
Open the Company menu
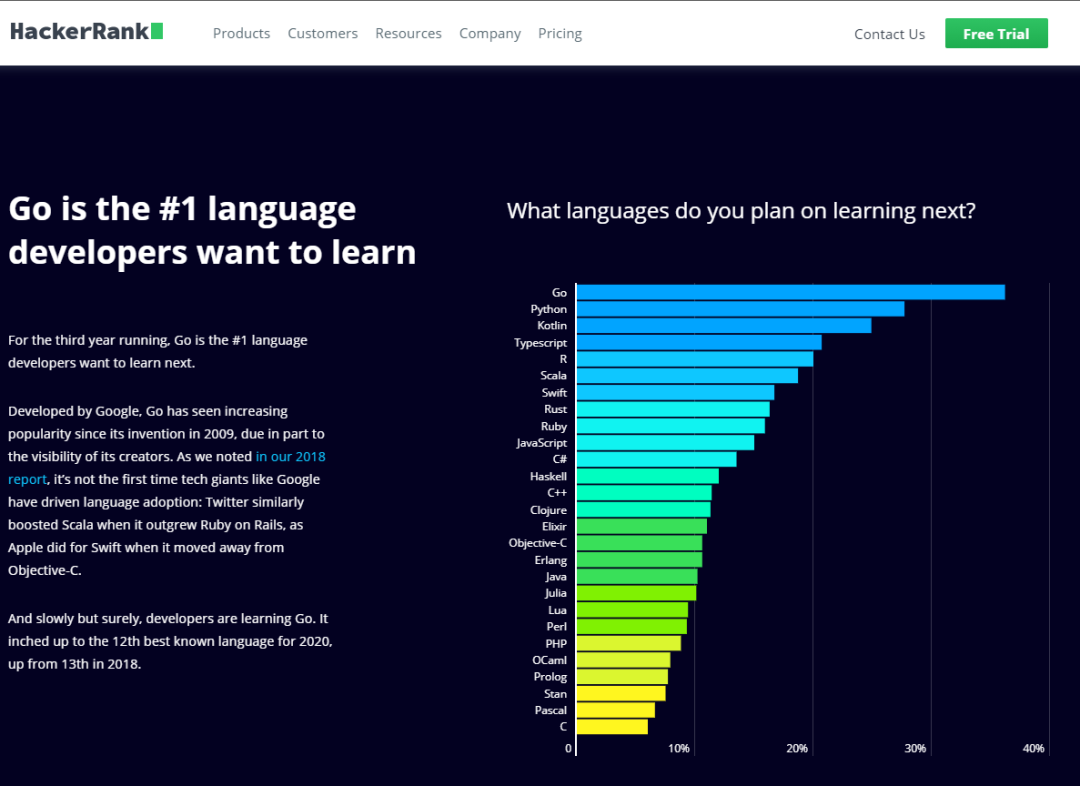490,33
